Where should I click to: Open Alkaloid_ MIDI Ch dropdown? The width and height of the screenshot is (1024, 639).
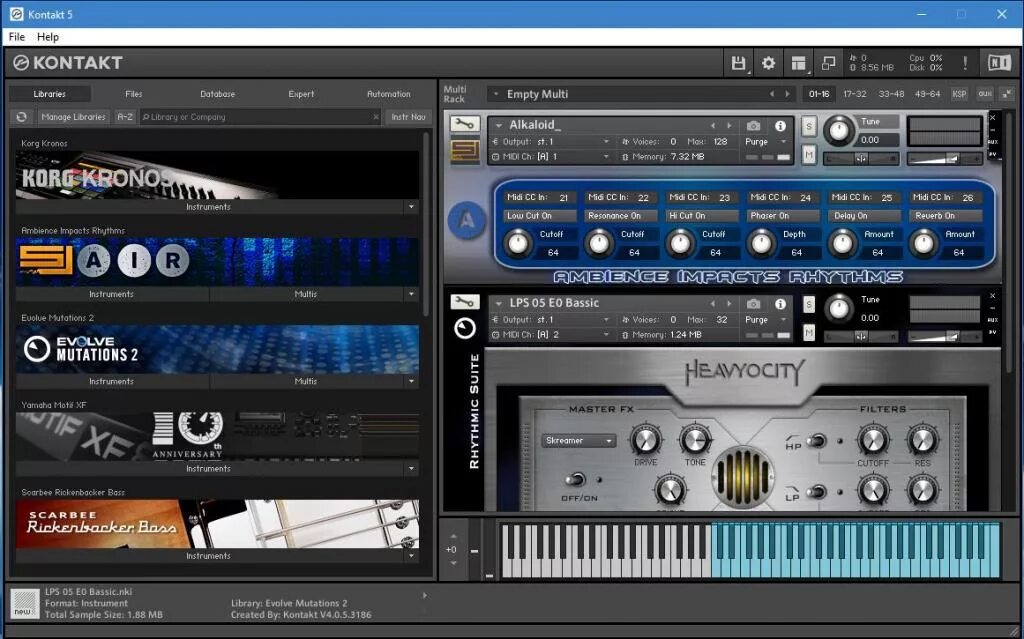(551, 157)
